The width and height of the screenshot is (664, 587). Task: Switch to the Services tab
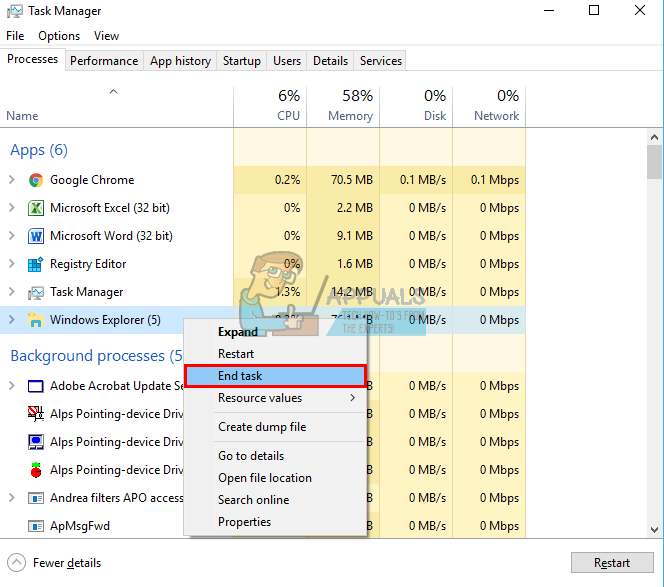[381, 61]
